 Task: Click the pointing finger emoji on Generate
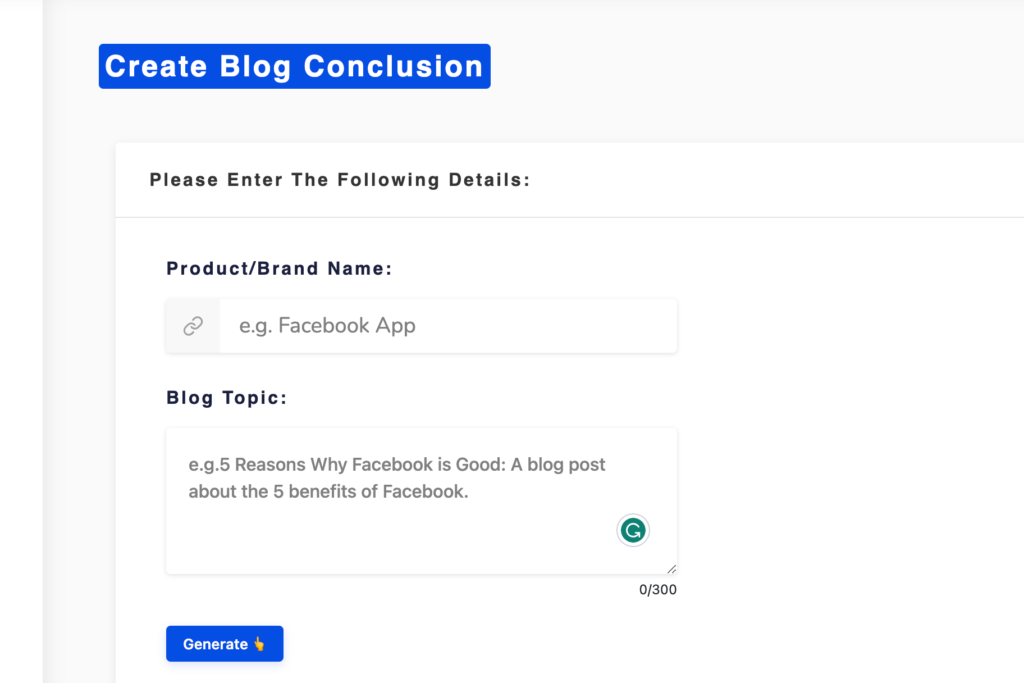[x=257, y=643]
